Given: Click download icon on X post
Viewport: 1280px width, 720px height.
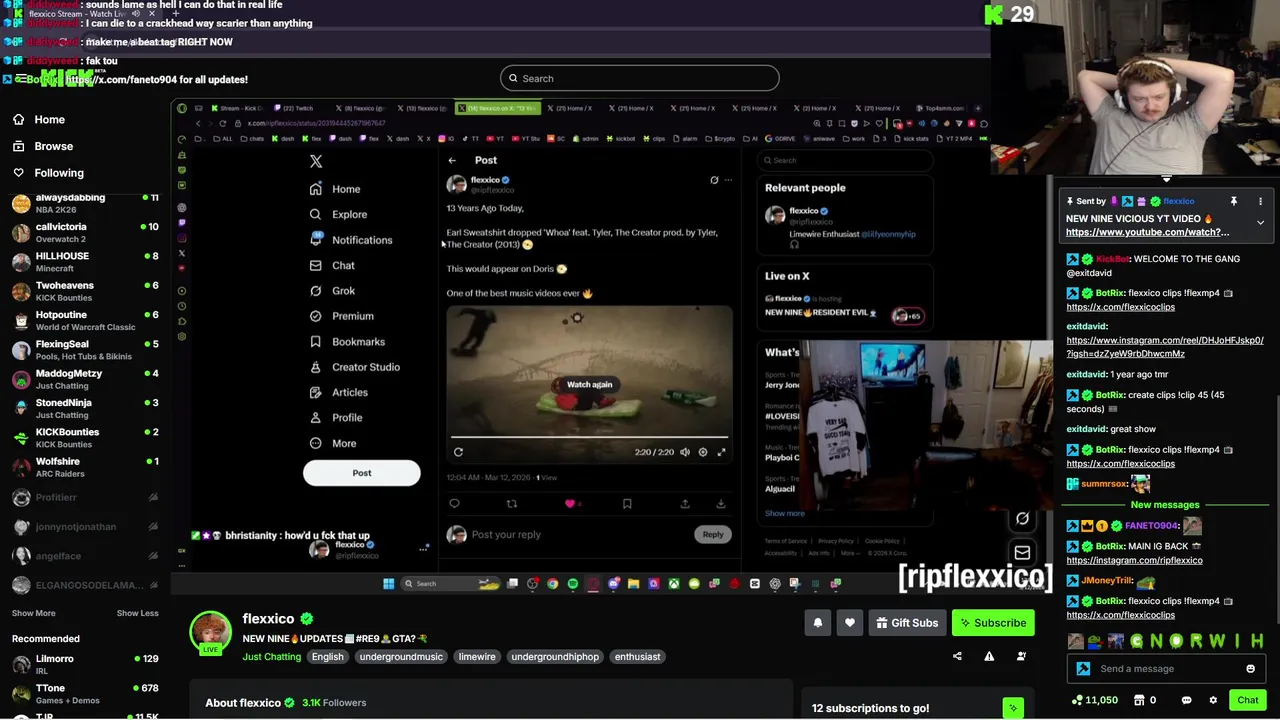Looking at the screenshot, I should point(720,504).
